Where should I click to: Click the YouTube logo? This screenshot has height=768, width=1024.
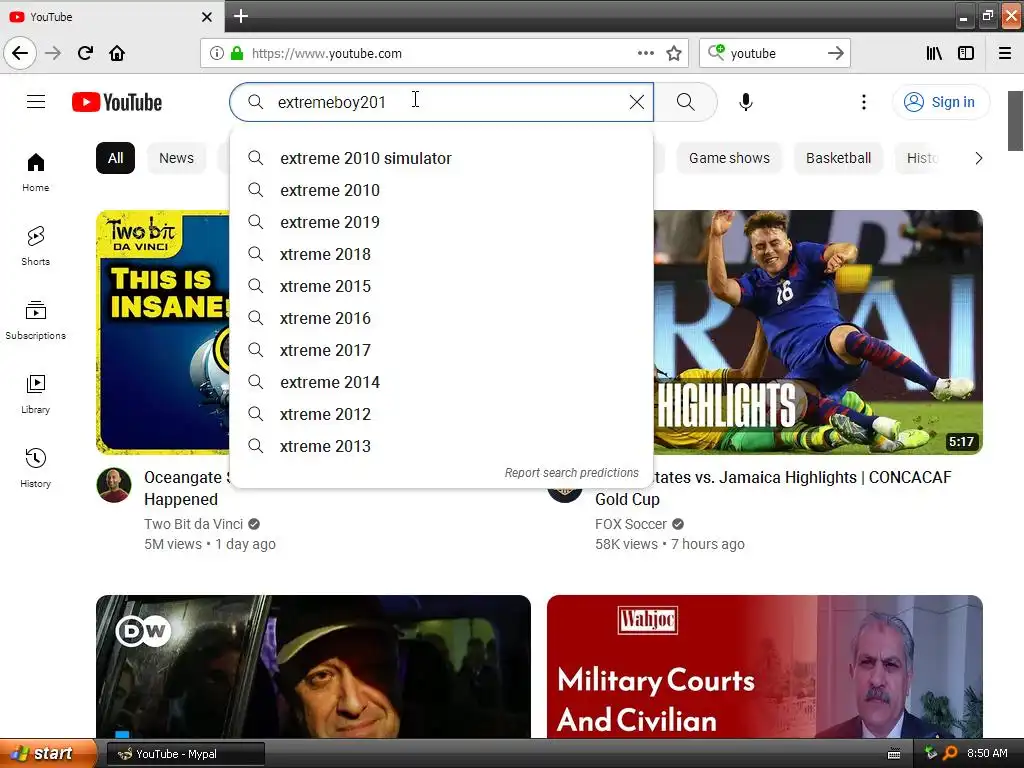[117, 102]
